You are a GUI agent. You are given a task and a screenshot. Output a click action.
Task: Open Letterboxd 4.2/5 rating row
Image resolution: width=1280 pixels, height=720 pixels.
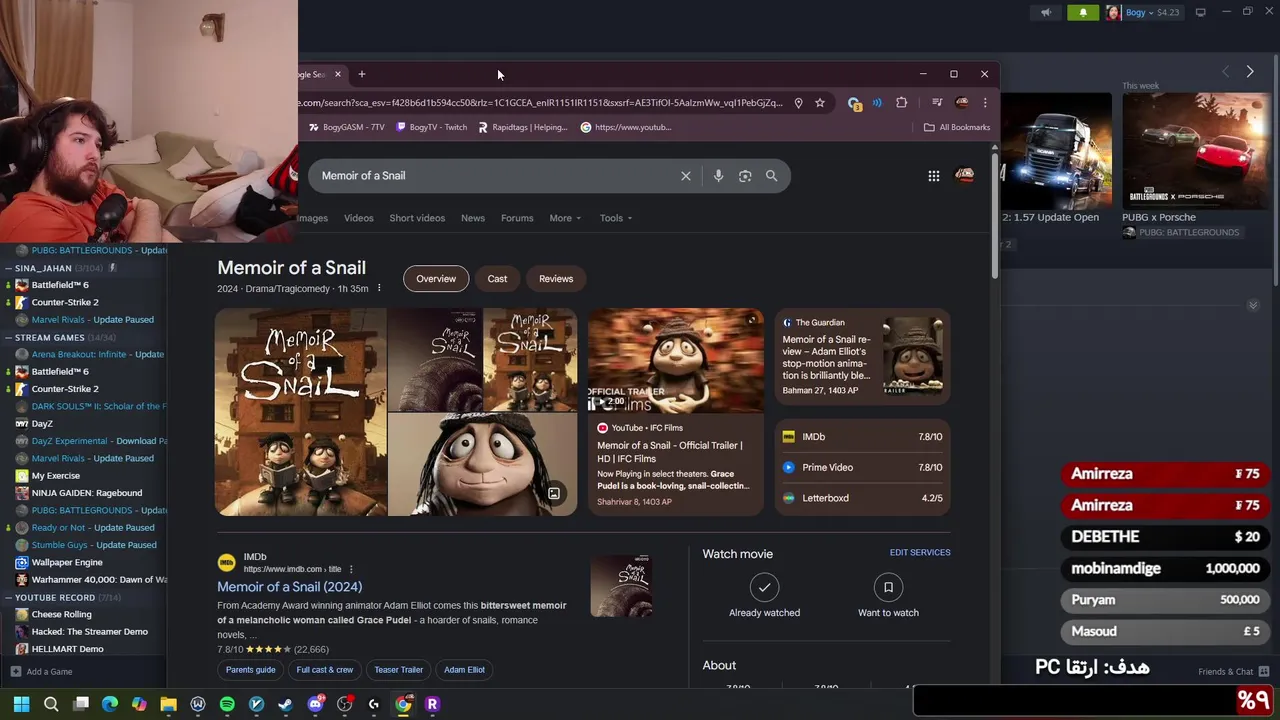[862, 498]
